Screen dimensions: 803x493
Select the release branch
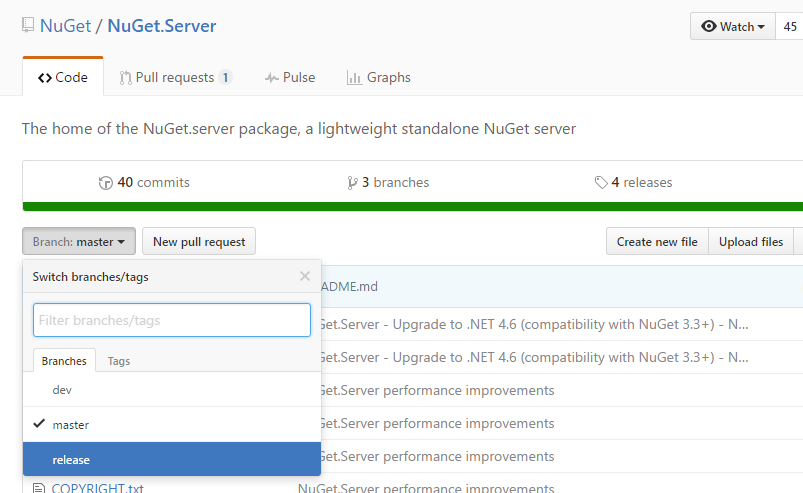click(x=71, y=460)
